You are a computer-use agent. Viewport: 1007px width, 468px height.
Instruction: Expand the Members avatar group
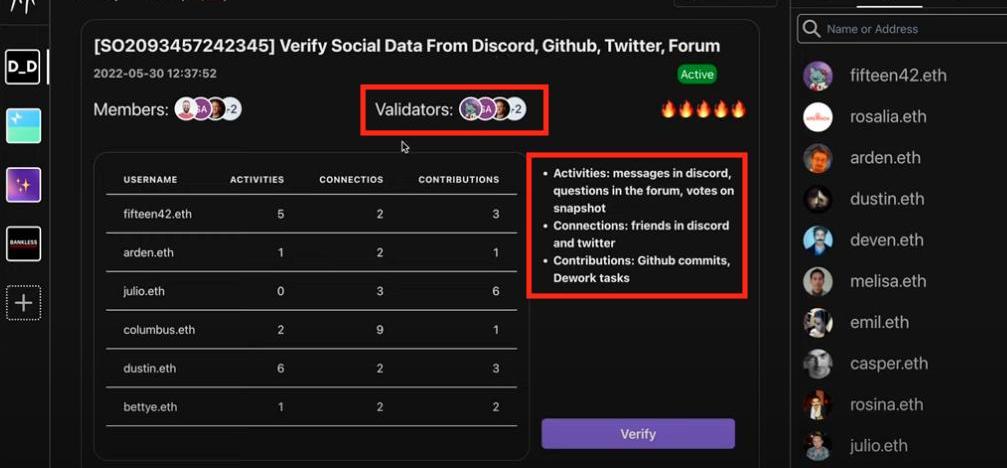pos(208,110)
